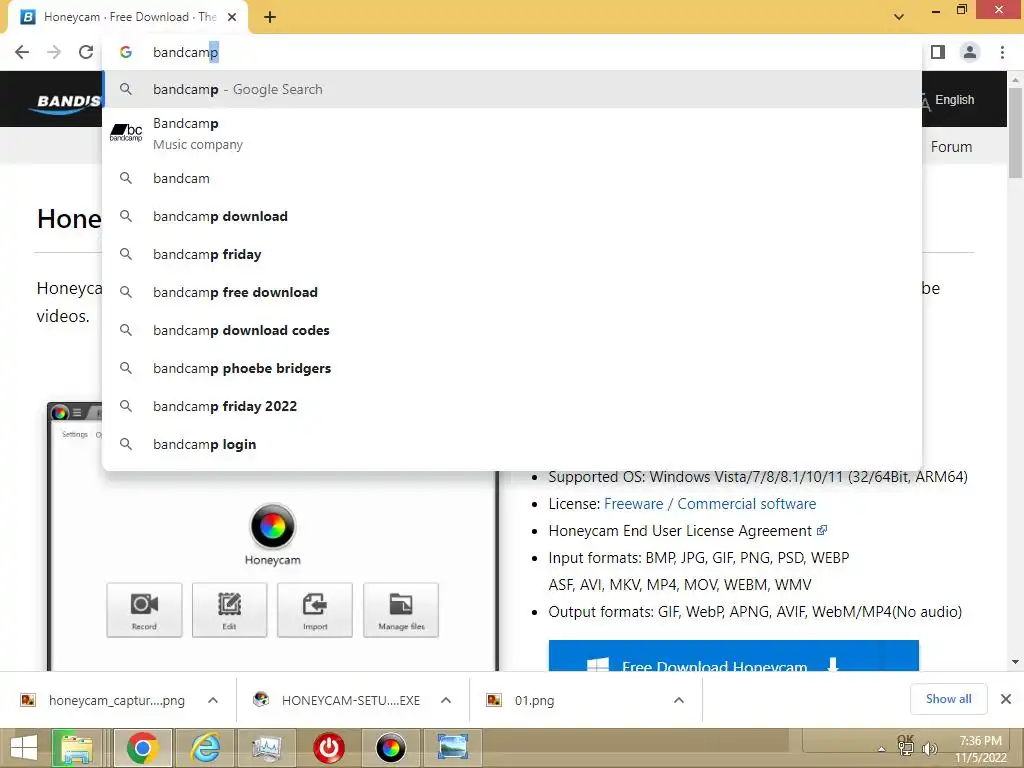Expand options for honeycam_captur....png download

click(213, 700)
